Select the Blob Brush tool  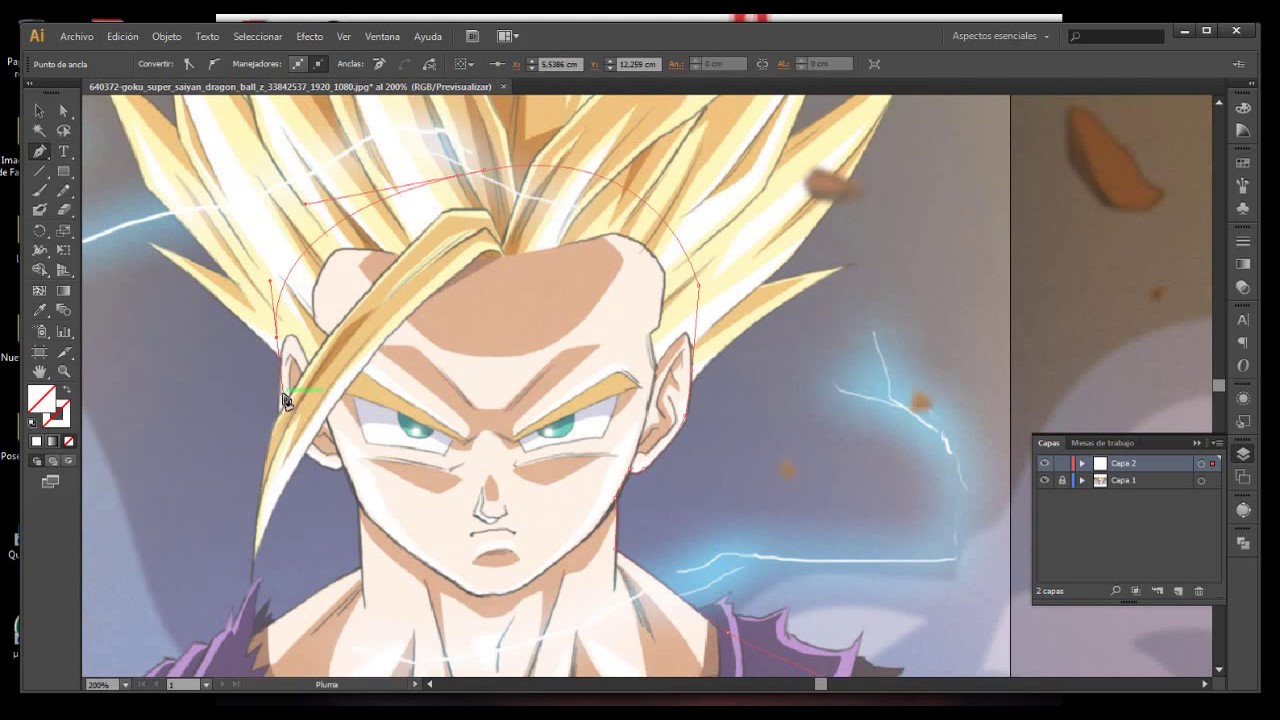pyautogui.click(x=39, y=211)
